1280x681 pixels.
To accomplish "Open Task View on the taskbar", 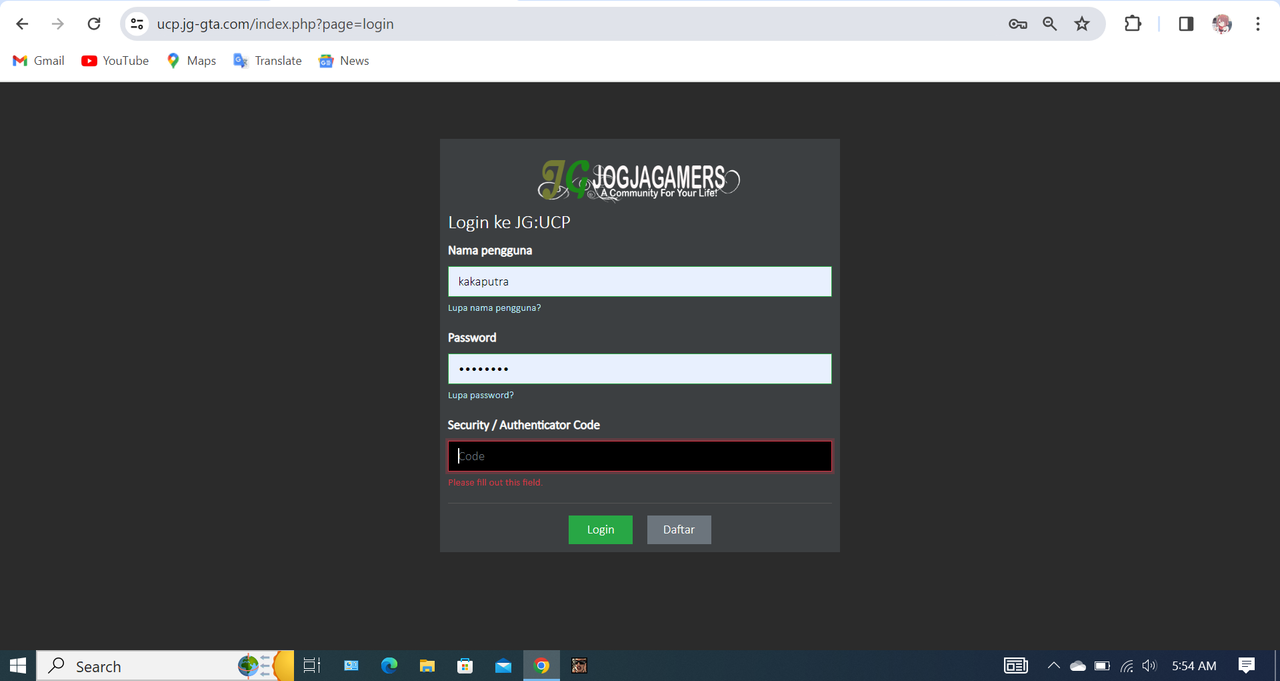I will (x=311, y=666).
